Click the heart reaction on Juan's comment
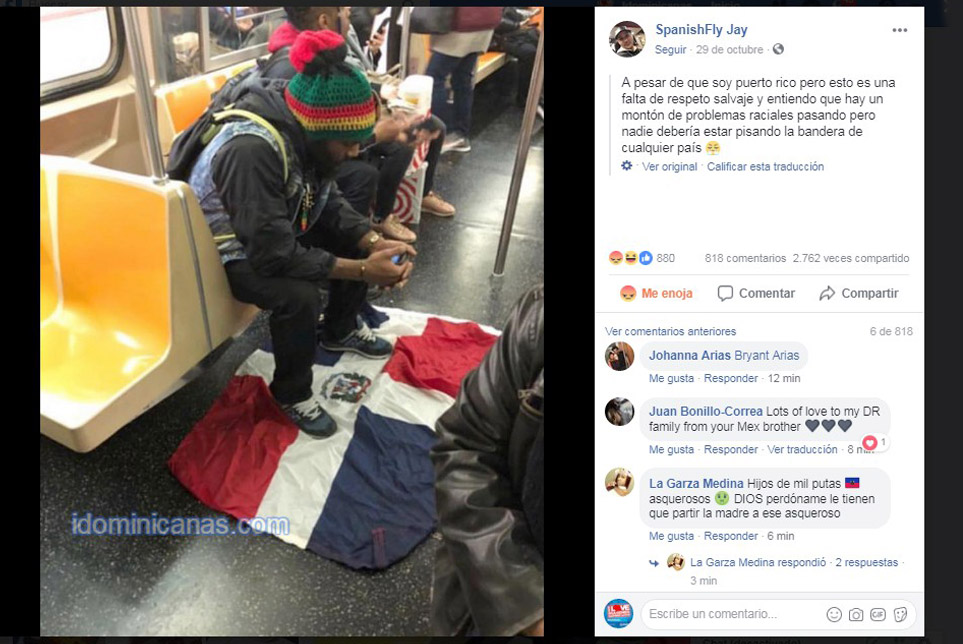Viewport: 963px width, 644px height. 870,442
